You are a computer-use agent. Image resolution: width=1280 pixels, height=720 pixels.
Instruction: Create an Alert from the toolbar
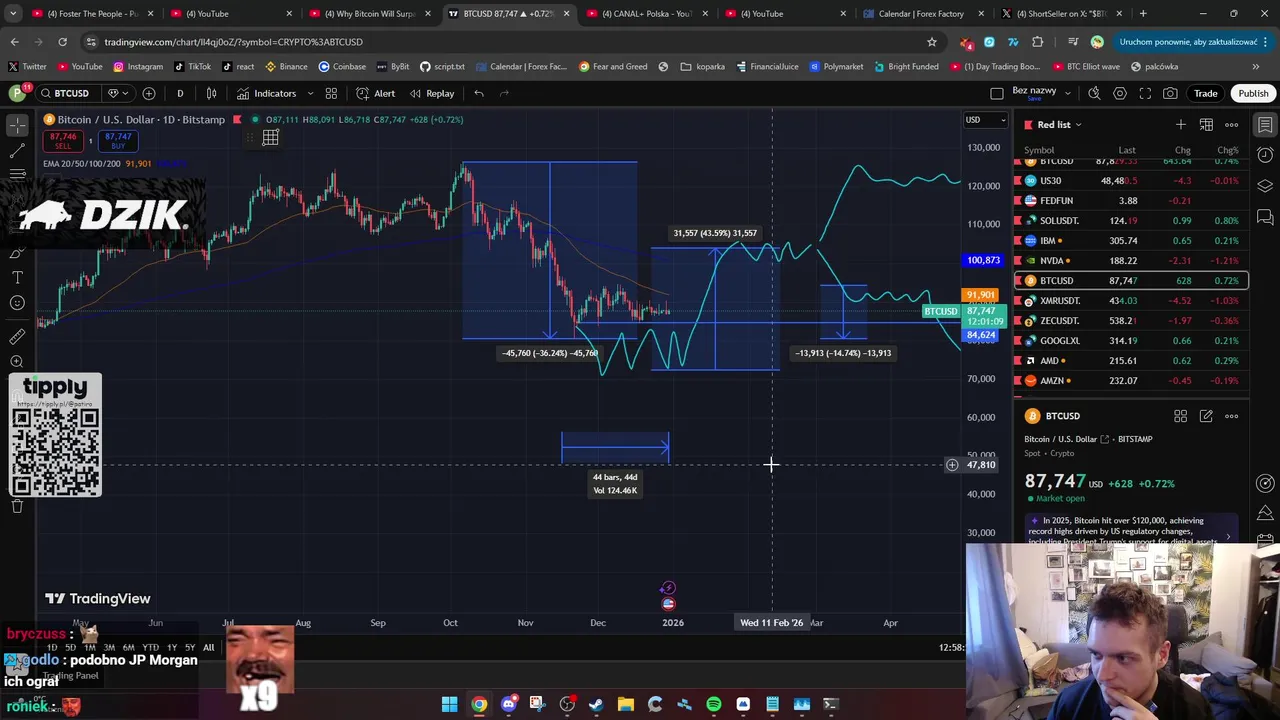[x=375, y=93]
